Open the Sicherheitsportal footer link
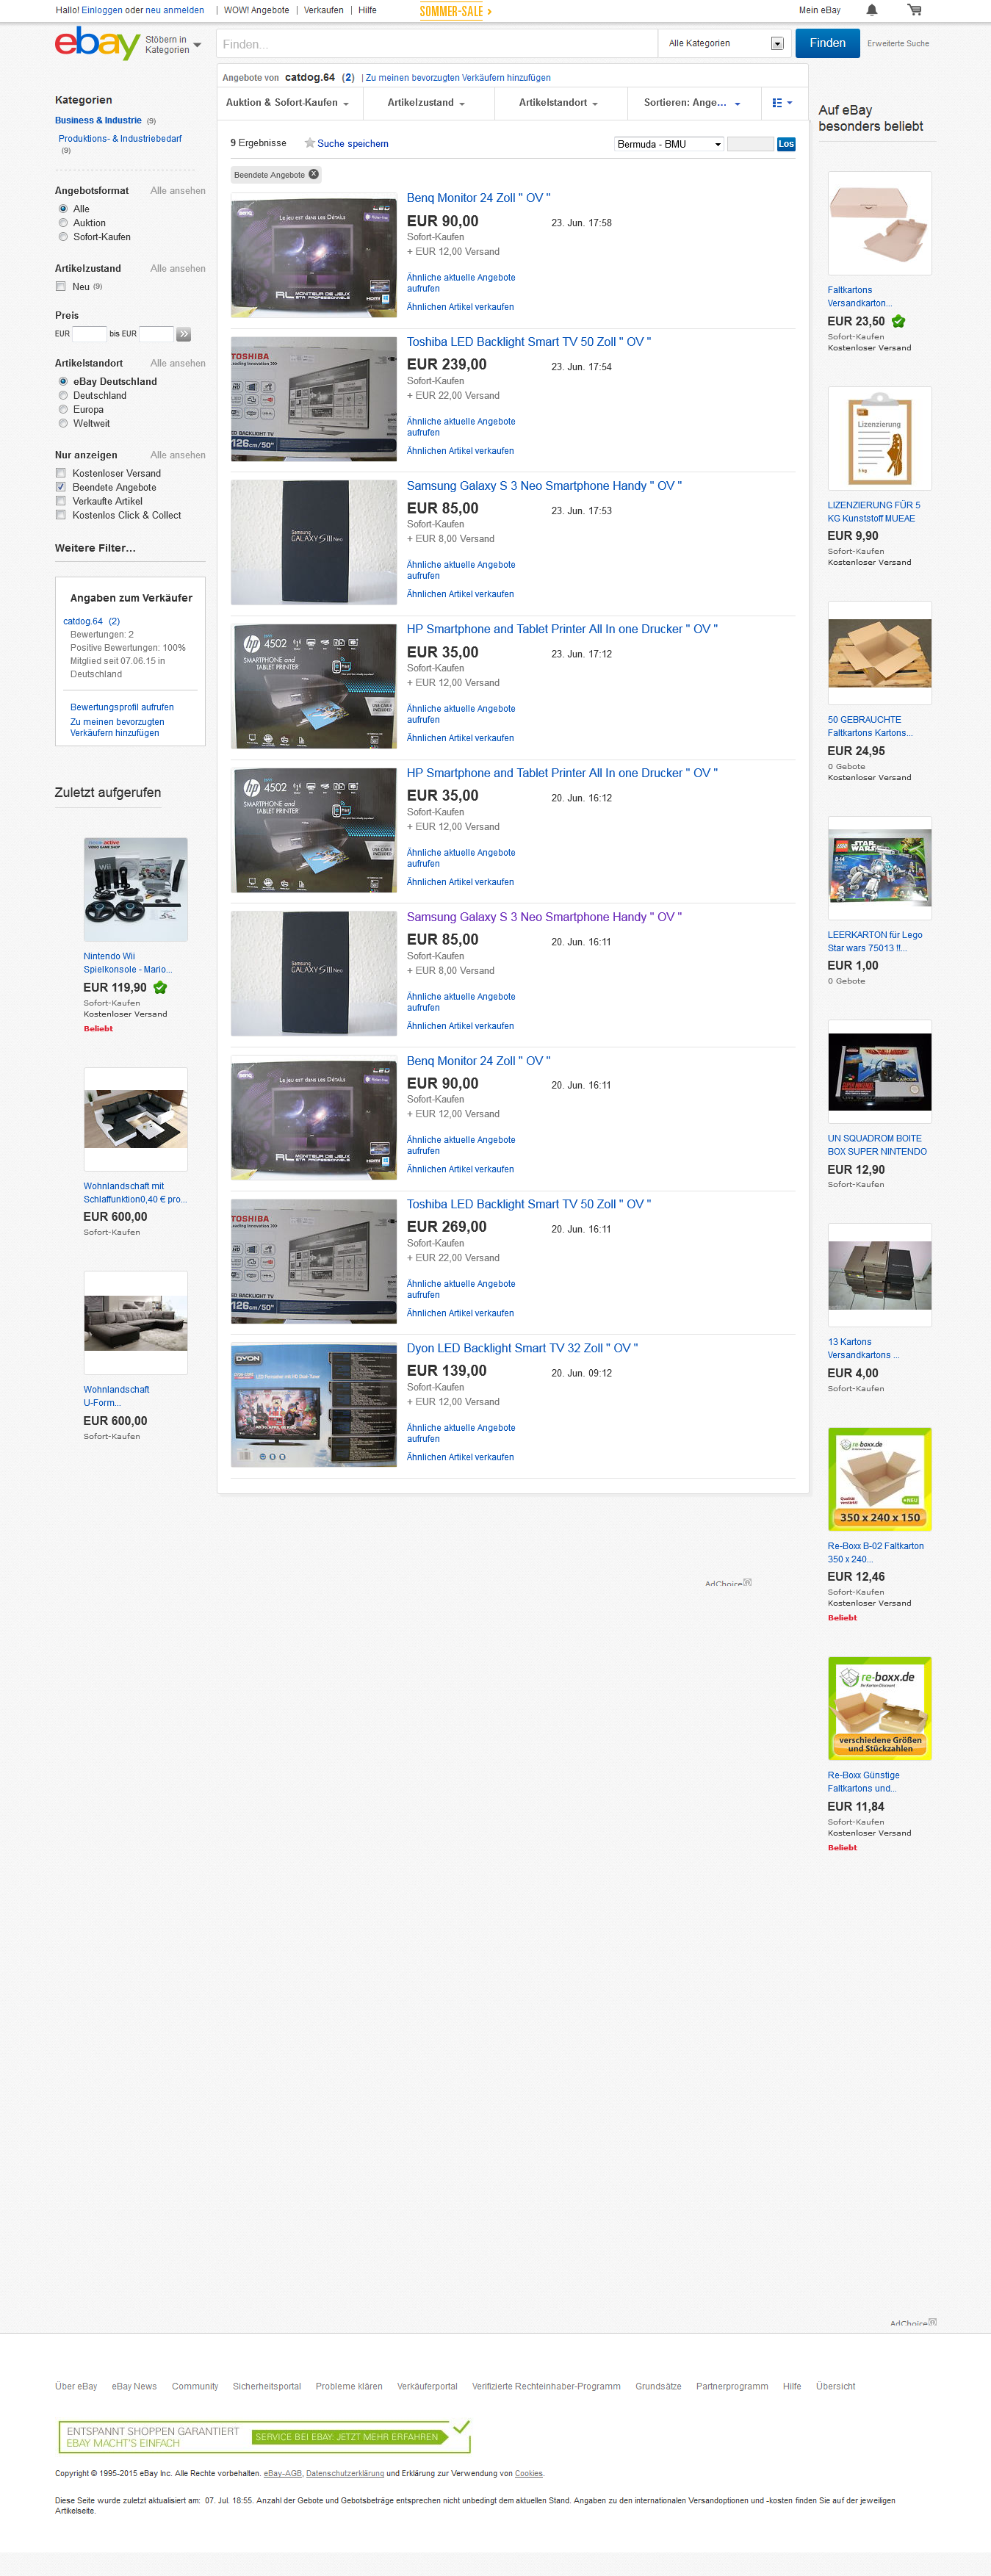Viewport: 991px width, 2576px height. tap(267, 2386)
